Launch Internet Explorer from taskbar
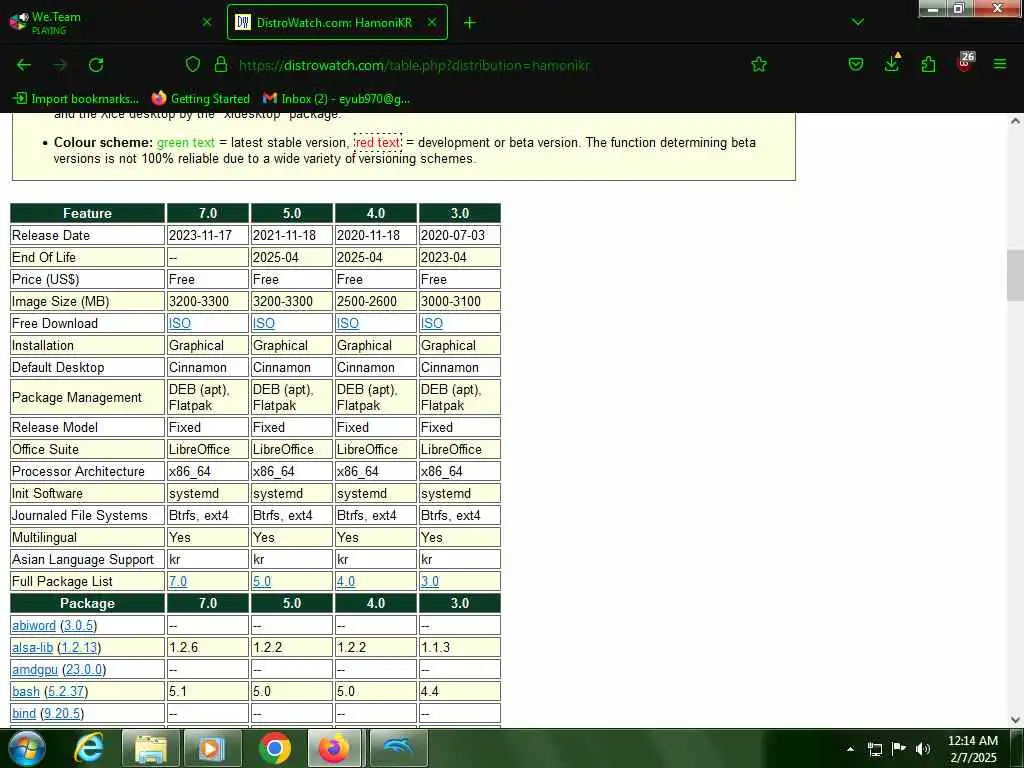The image size is (1024, 768). pos(89,748)
